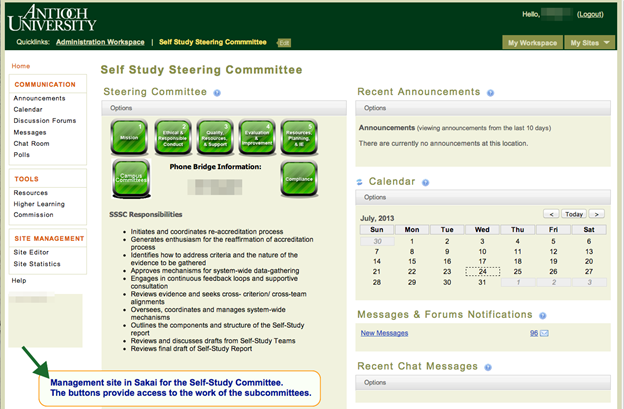This screenshot has height=409, width=624.
Task: Select July 15 in calendar
Action: pos(412,261)
